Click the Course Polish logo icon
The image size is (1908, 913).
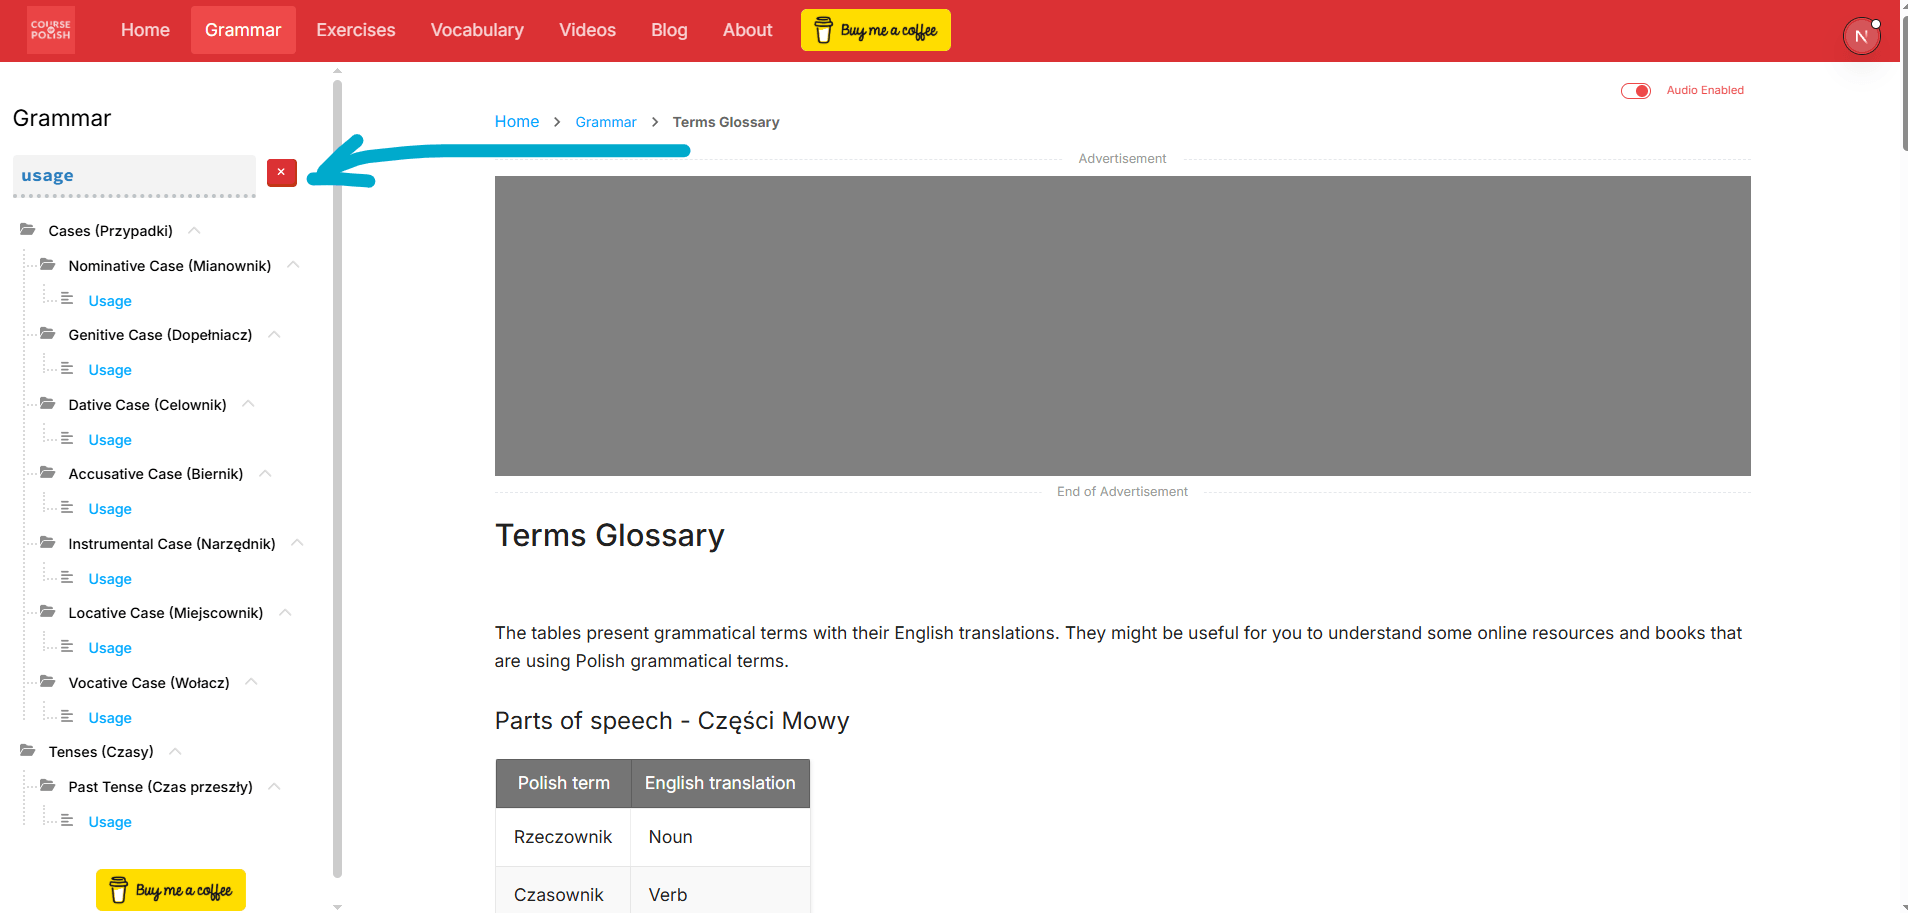click(50, 30)
